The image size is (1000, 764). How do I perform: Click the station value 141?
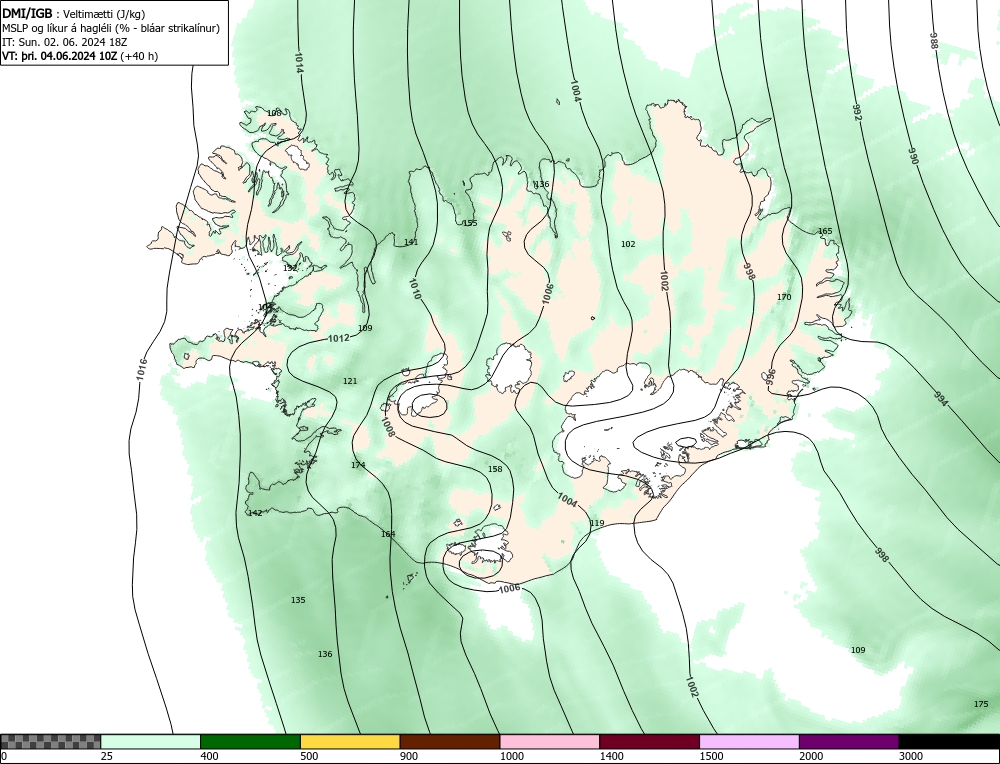point(411,242)
